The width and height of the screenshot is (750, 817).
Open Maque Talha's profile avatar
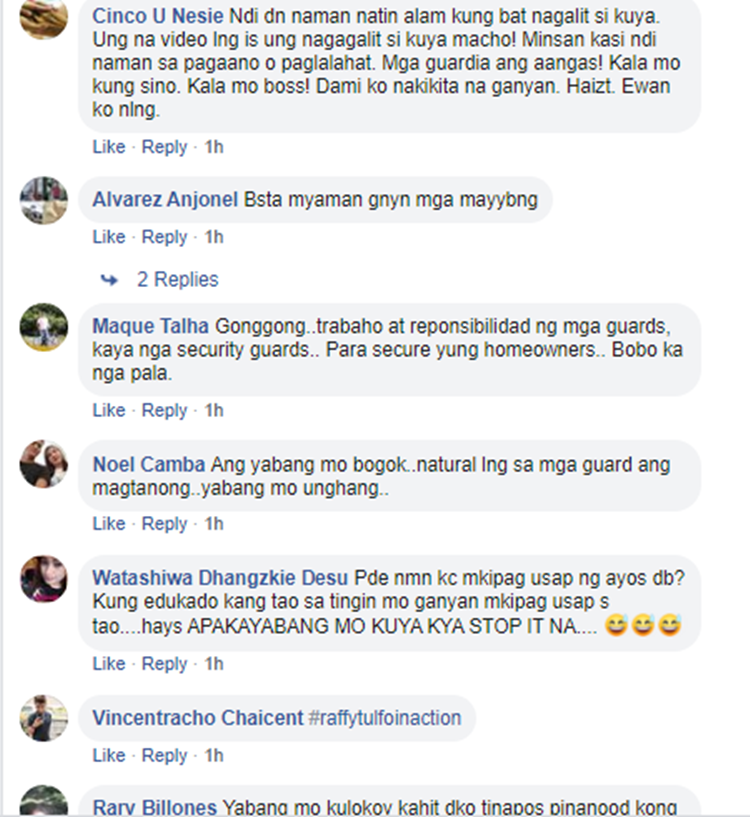coord(44,327)
